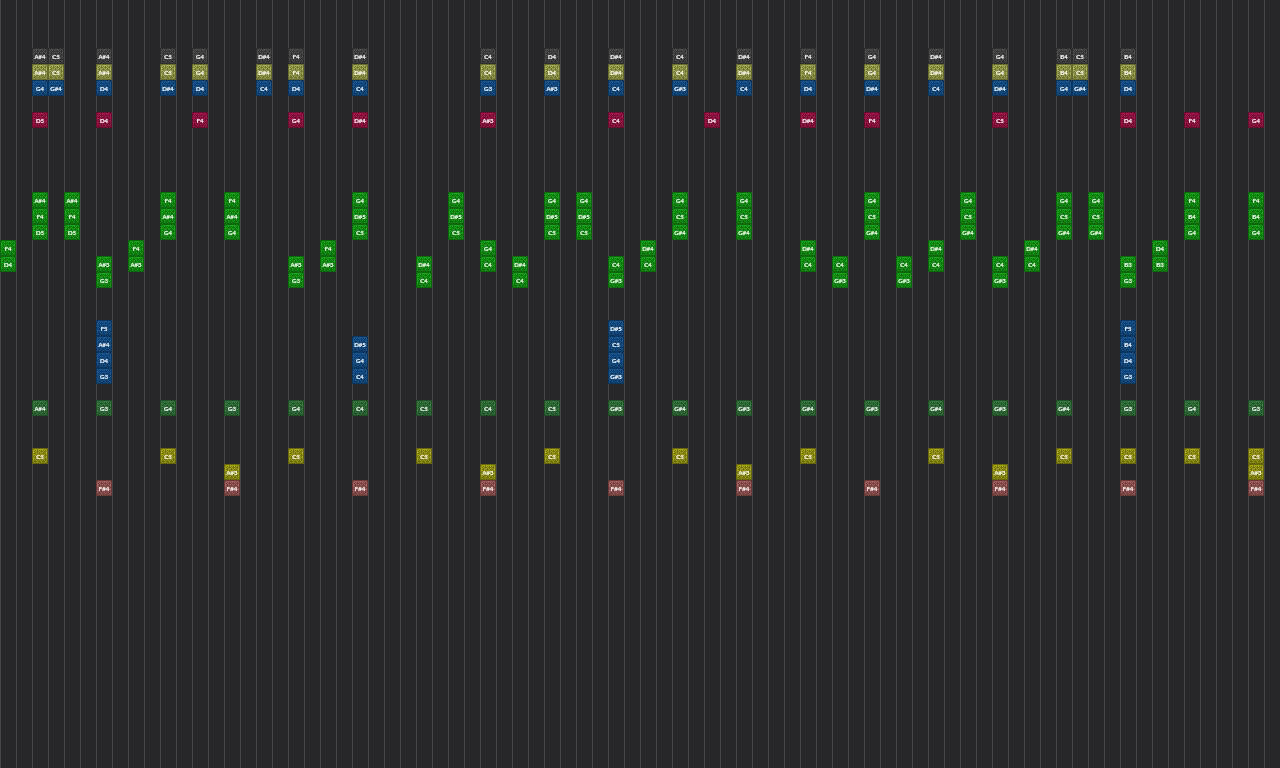Select the leftmost salmon F#4 note
The image size is (1280, 768).
[x=104, y=489]
